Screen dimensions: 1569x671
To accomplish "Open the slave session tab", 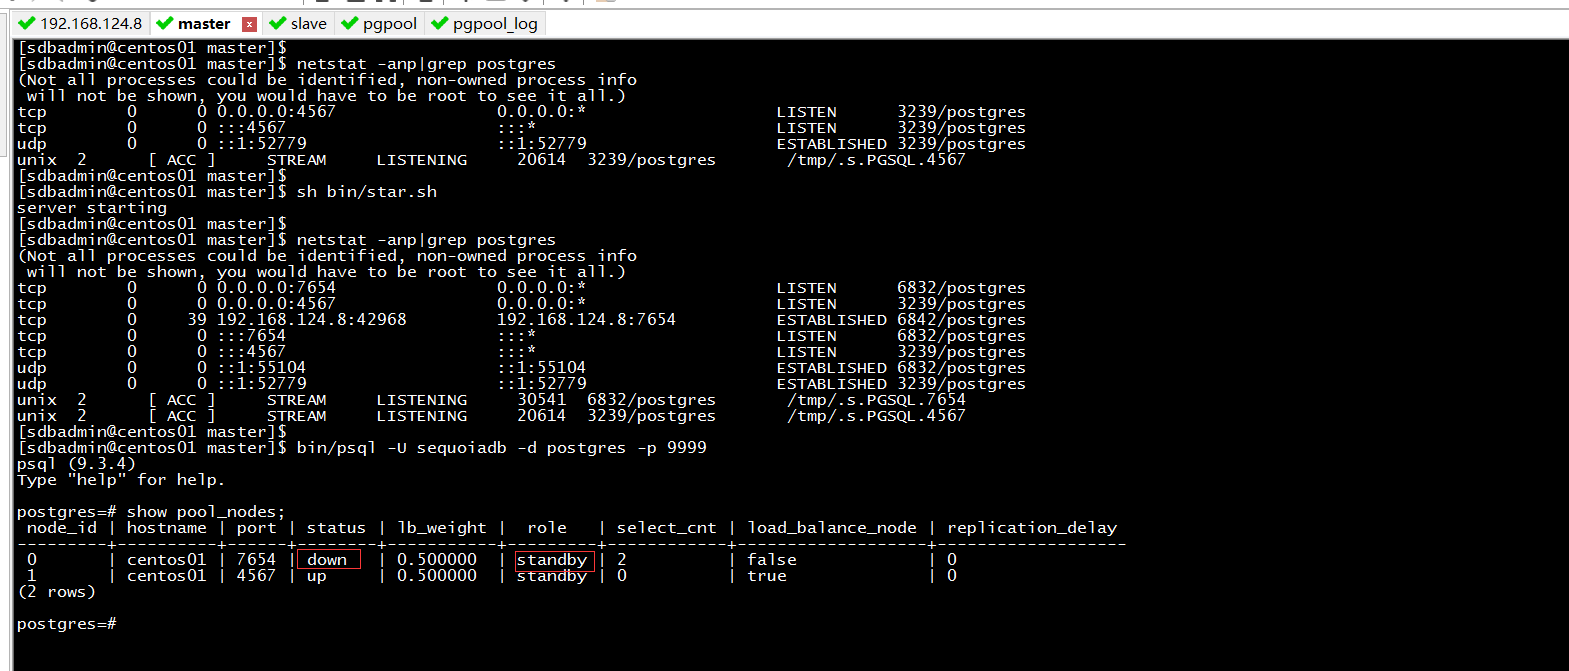I will tap(308, 23).
